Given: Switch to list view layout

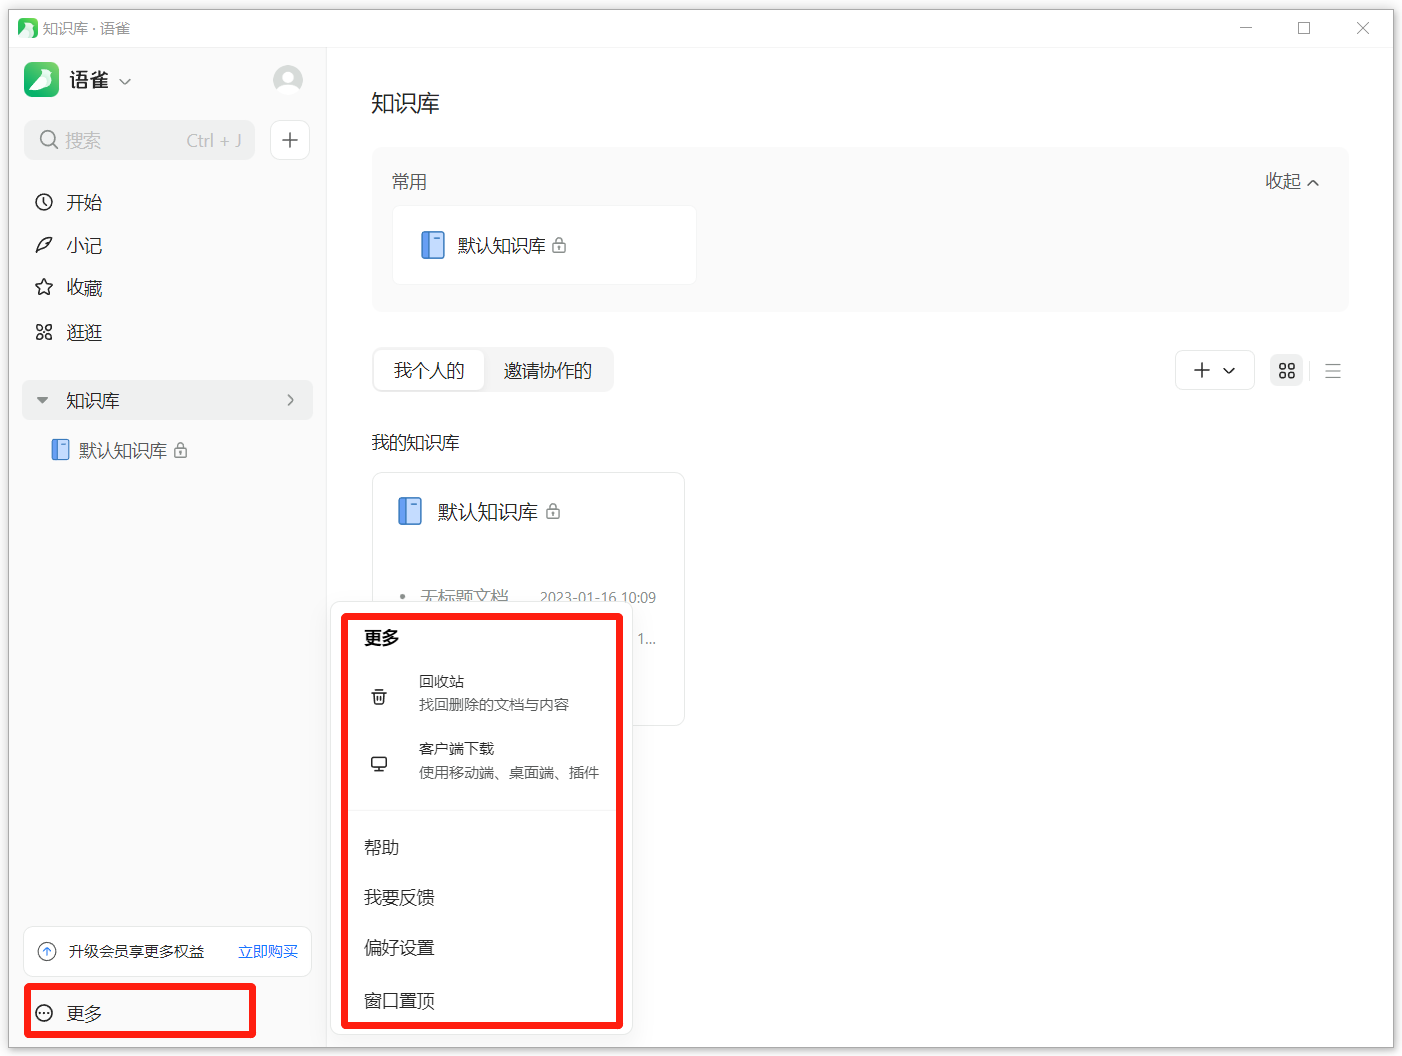Looking at the screenshot, I should click(x=1332, y=371).
